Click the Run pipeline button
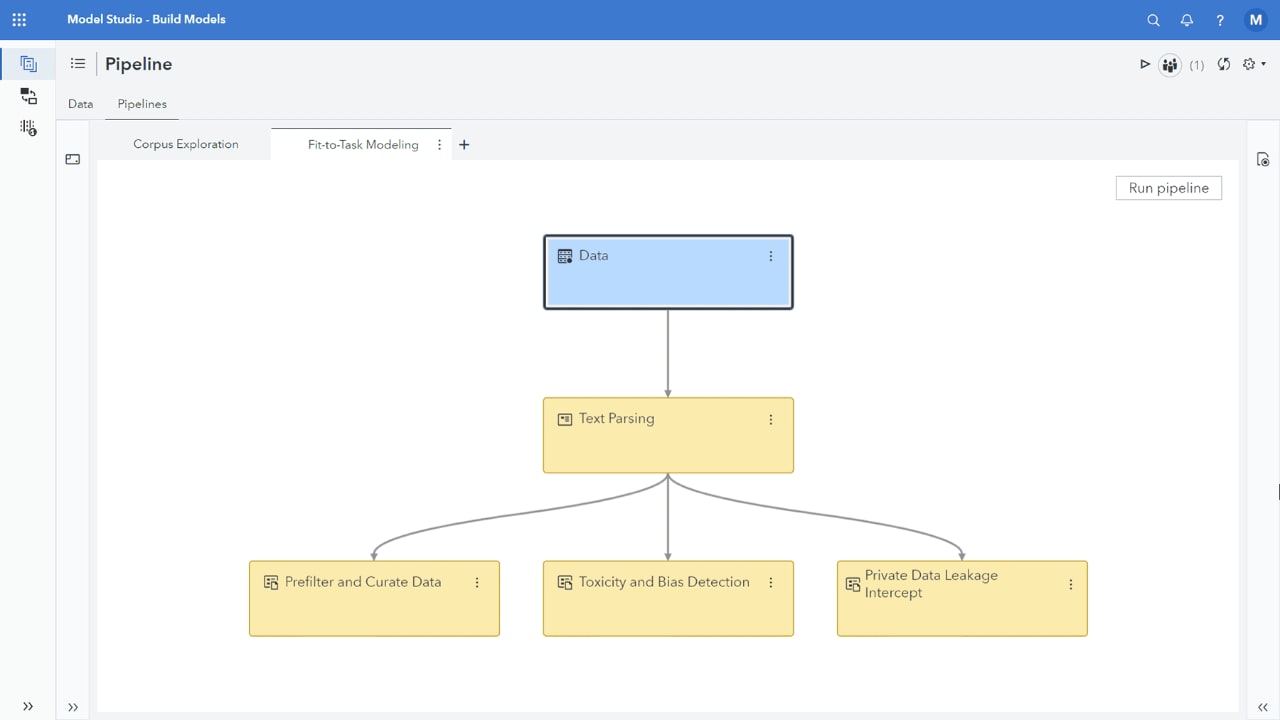The height and width of the screenshot is (720, 1280). 1168,187
